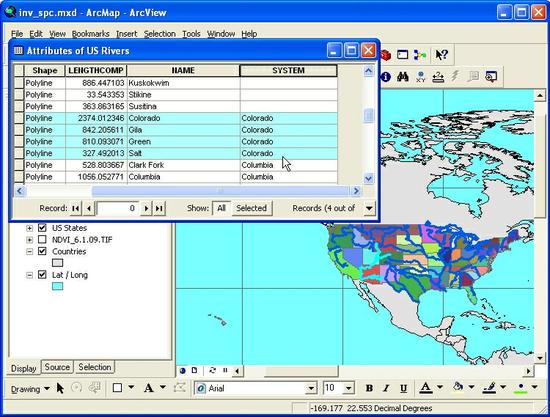Open the File menu
Viewport: 550px width, 417px height.
[x=17, y=34]
